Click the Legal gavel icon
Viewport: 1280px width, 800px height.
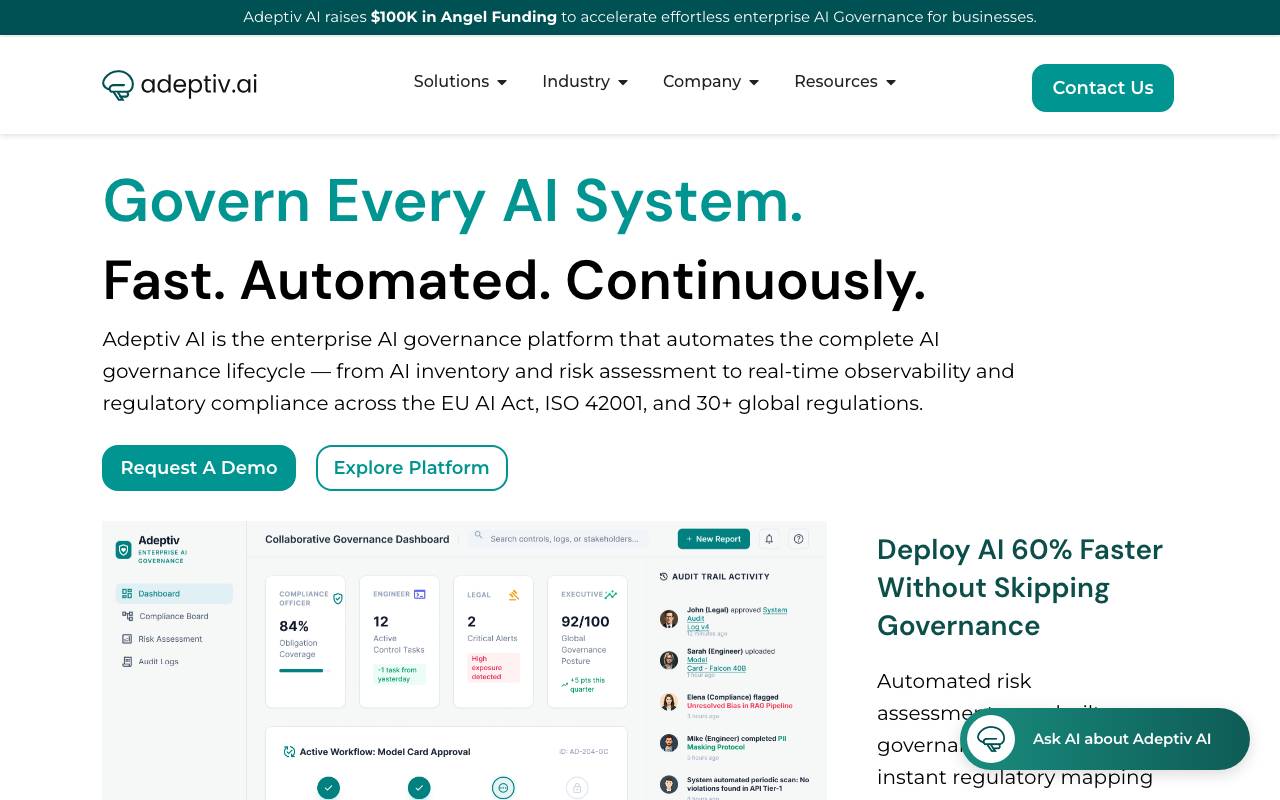click(514, 595)
